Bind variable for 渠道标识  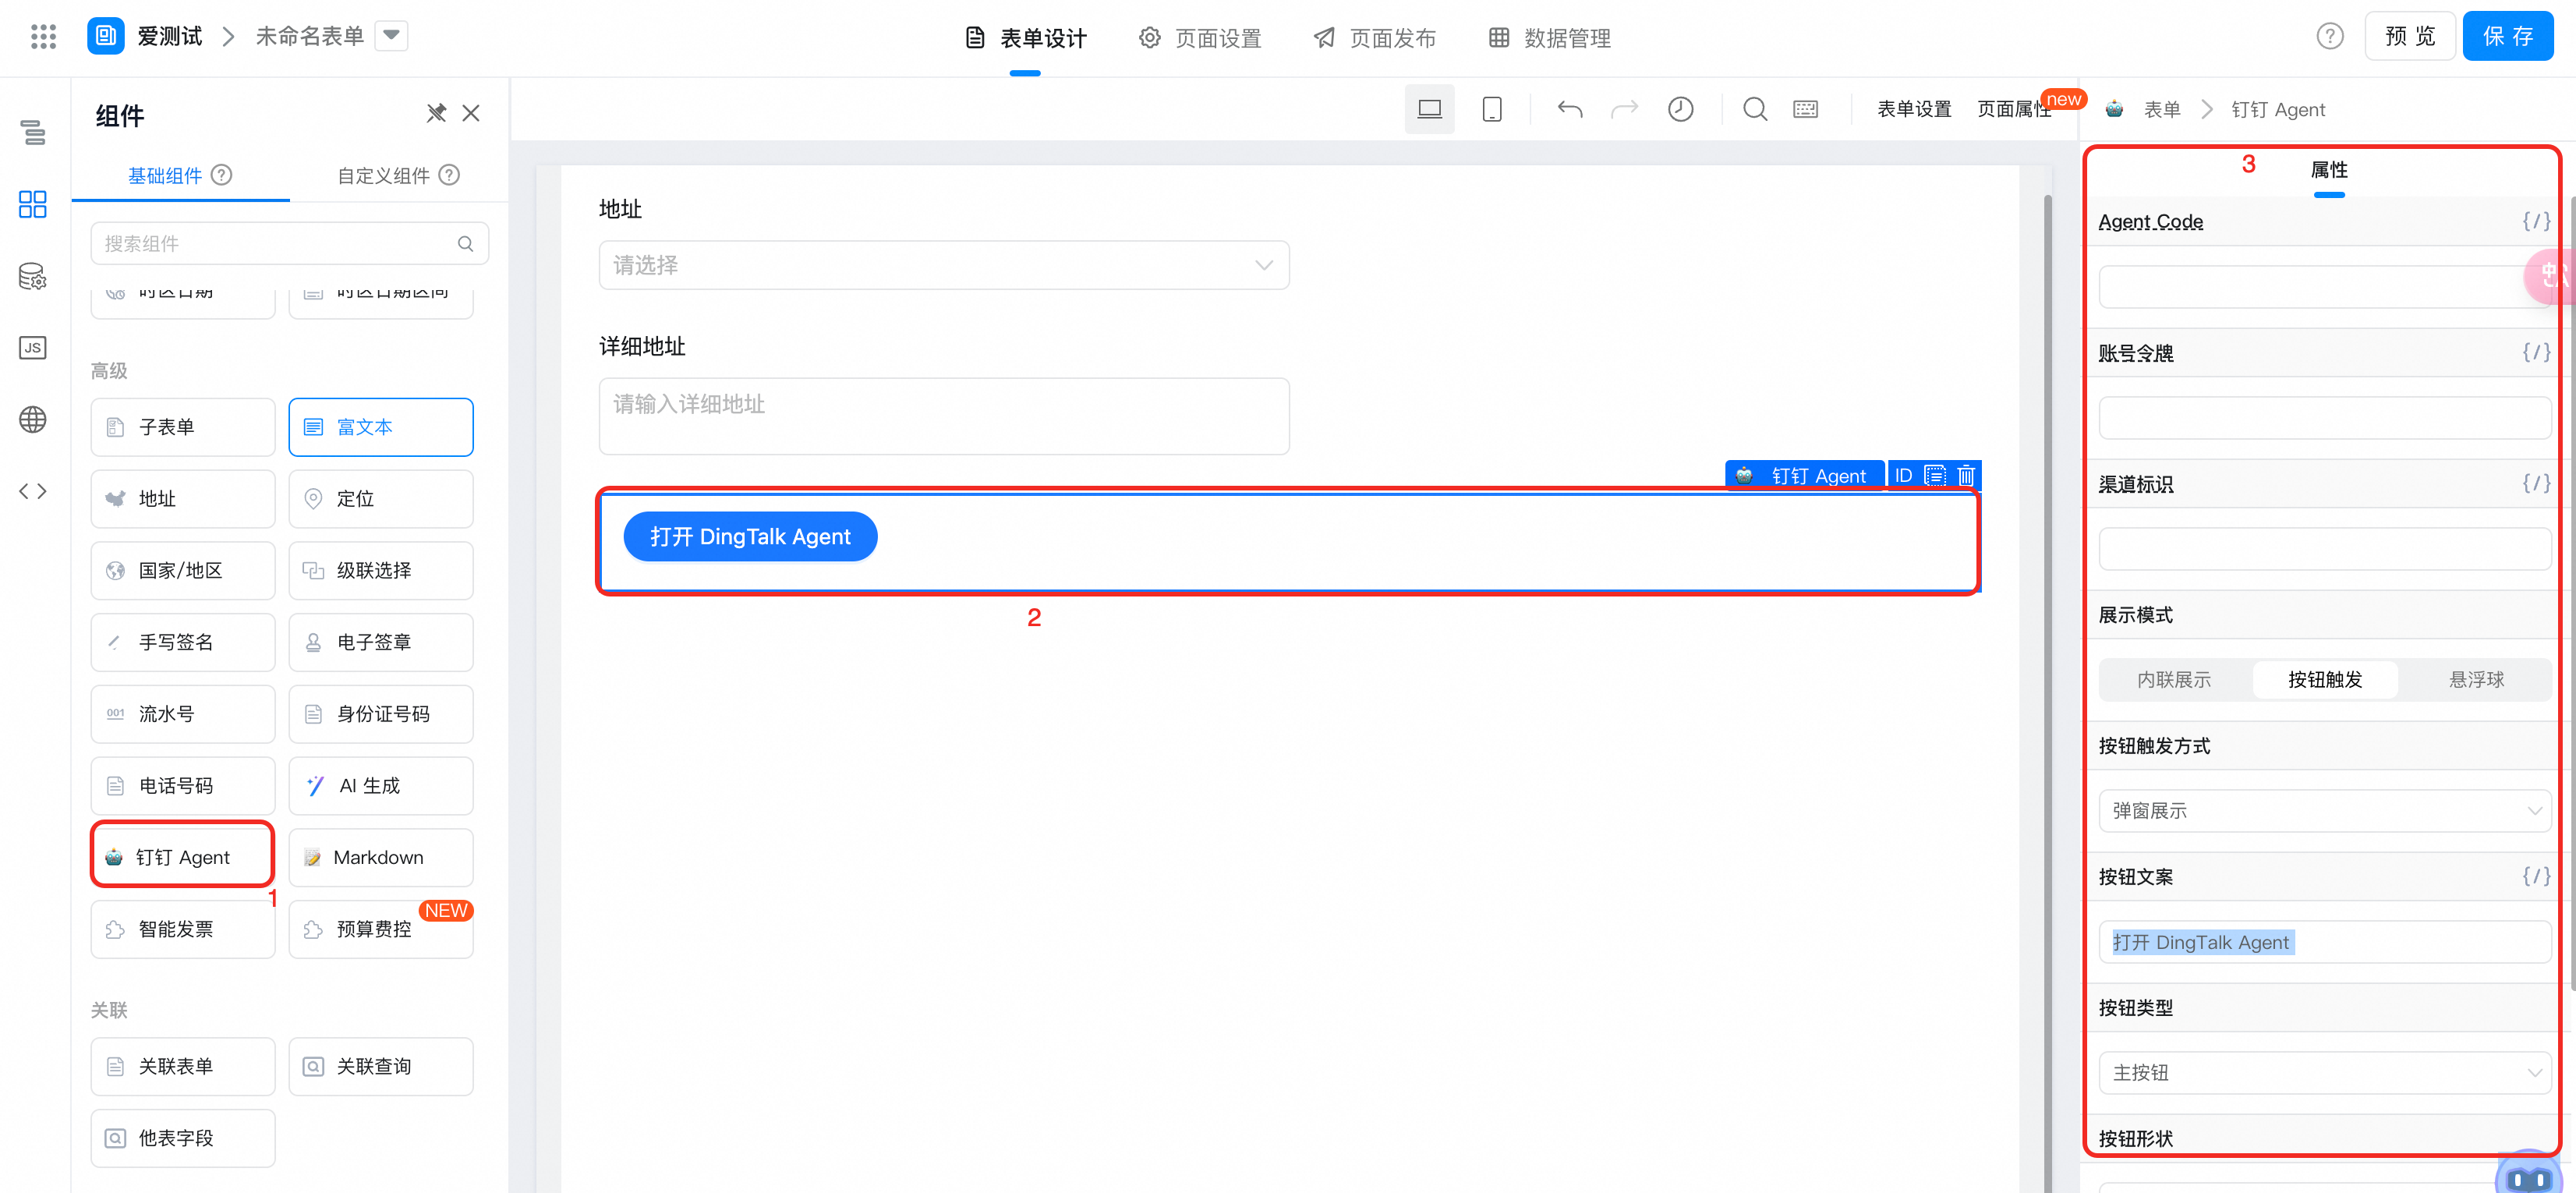point(2536,483)
